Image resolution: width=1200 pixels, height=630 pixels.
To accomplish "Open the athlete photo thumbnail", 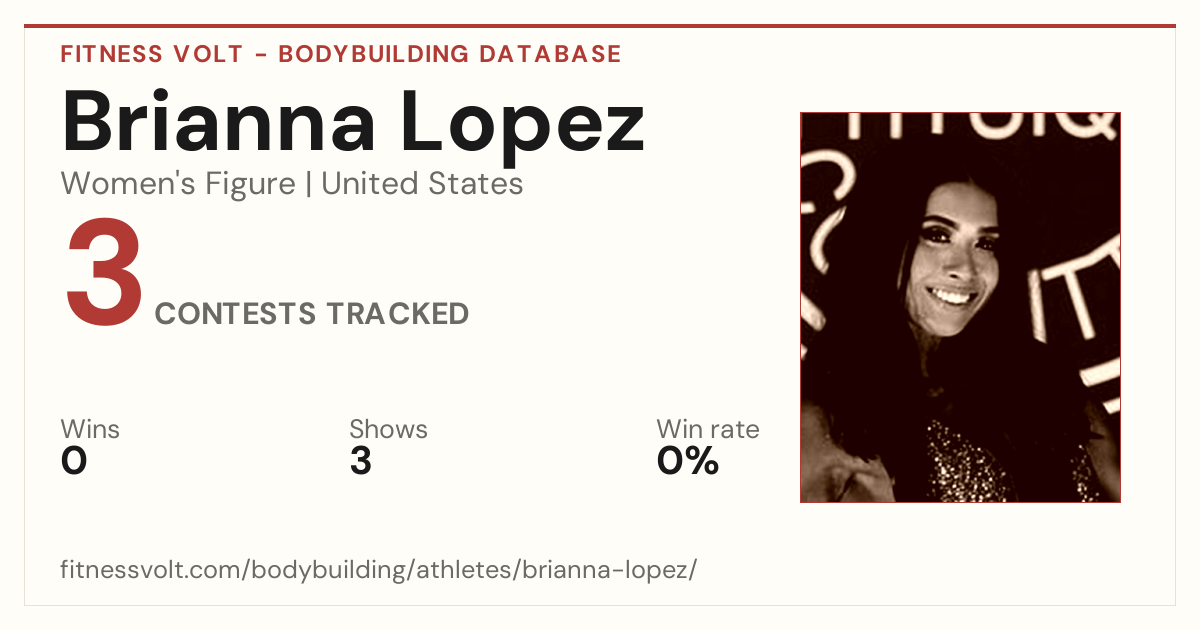I will 960,307.
